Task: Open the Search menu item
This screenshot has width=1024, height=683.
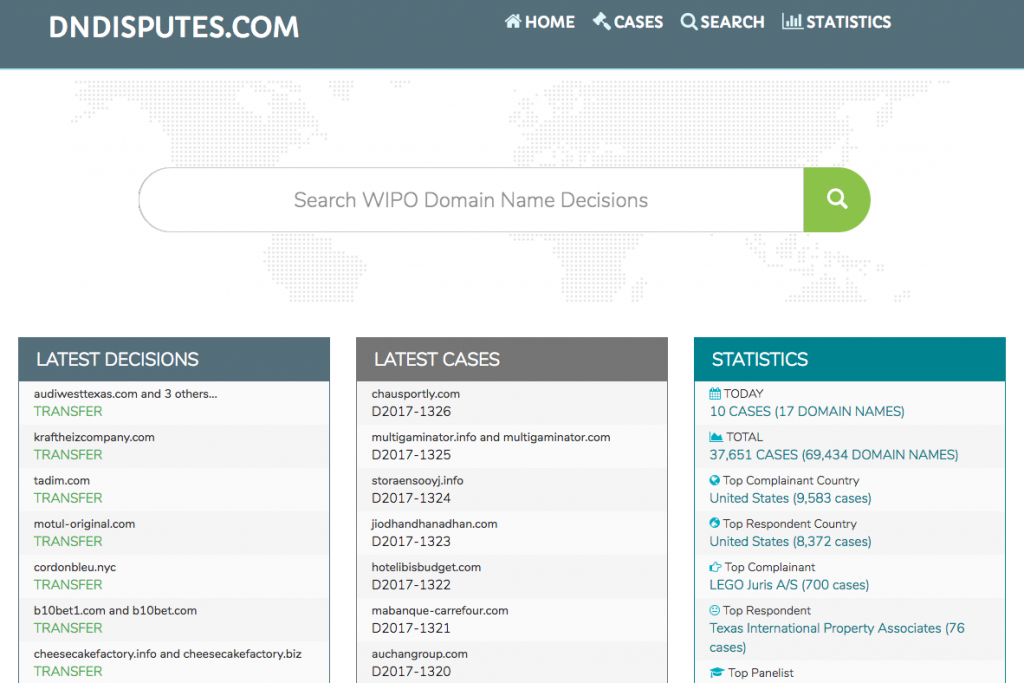Action: (722, 22)
